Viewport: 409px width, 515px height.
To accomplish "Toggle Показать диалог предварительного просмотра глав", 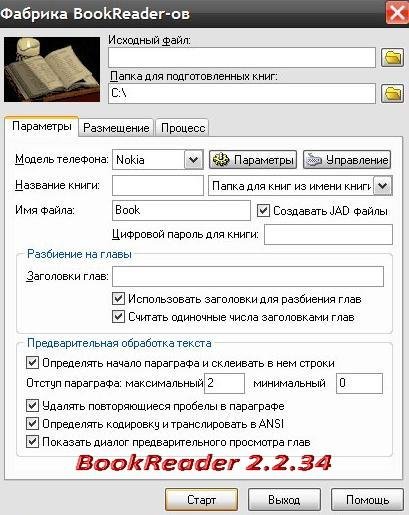I will (x=32, y=442).
